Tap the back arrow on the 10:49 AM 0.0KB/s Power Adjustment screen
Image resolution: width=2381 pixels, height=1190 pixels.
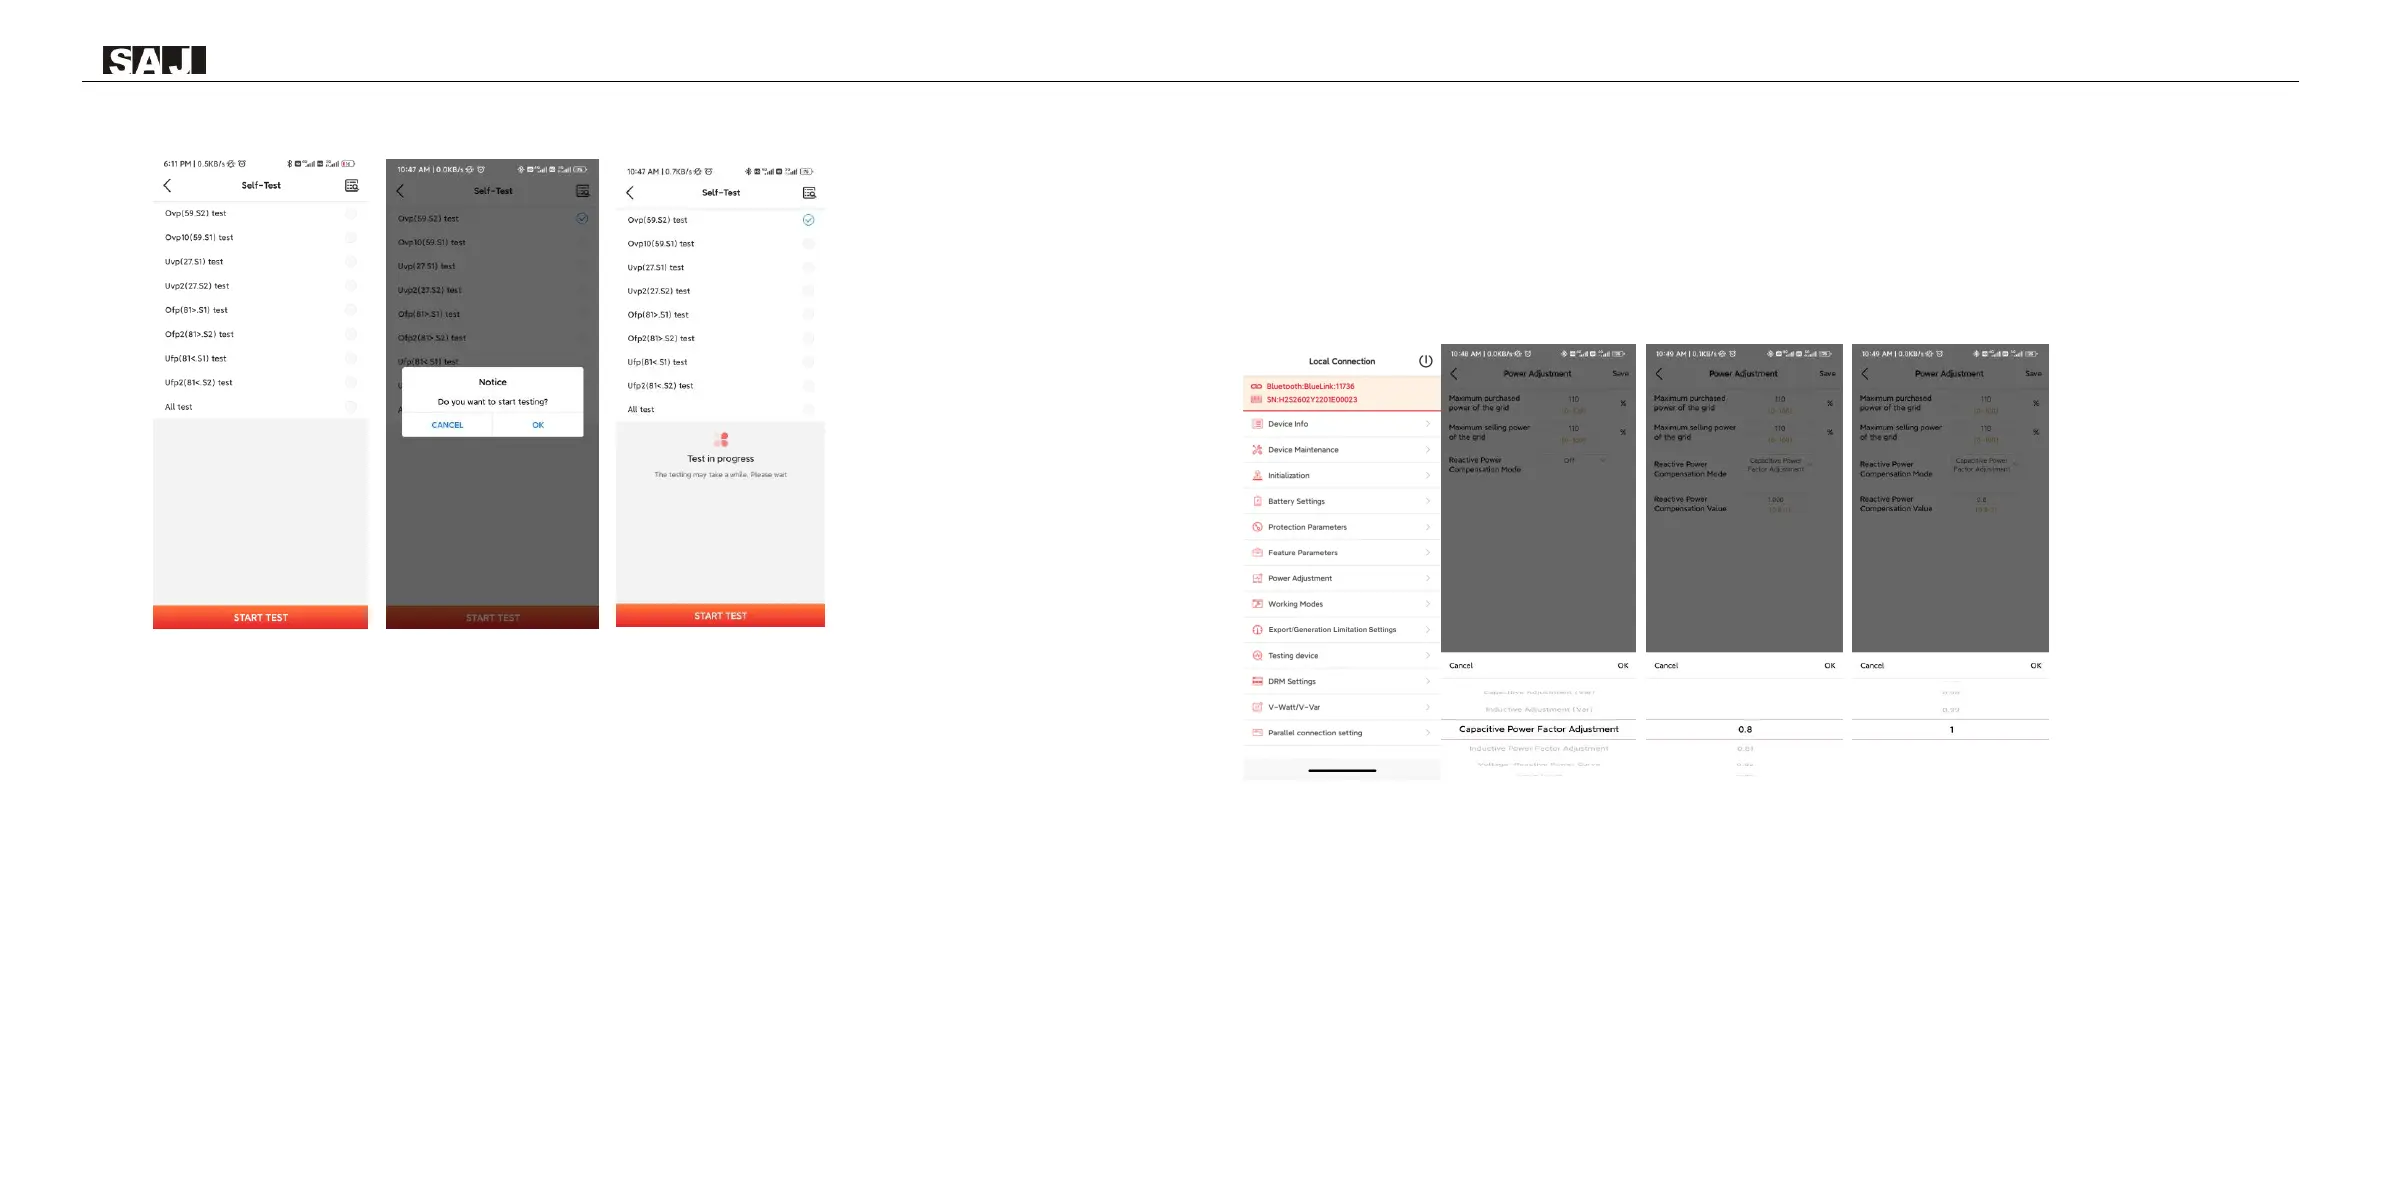pyautogui.click(x=1865, y=373)
